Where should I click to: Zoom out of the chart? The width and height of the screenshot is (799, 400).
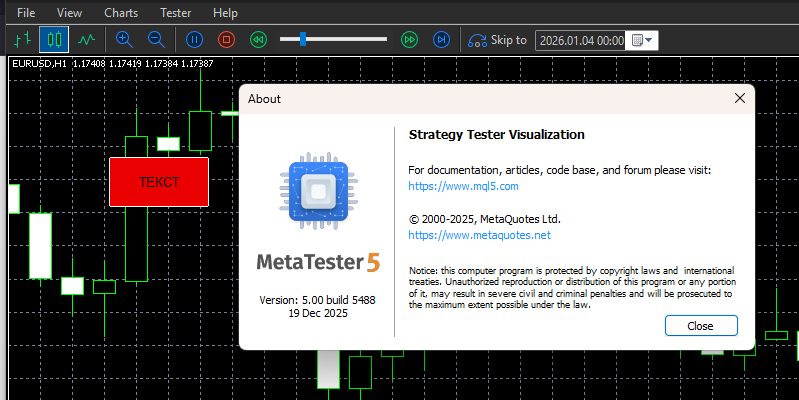click(x=156, y=40)
